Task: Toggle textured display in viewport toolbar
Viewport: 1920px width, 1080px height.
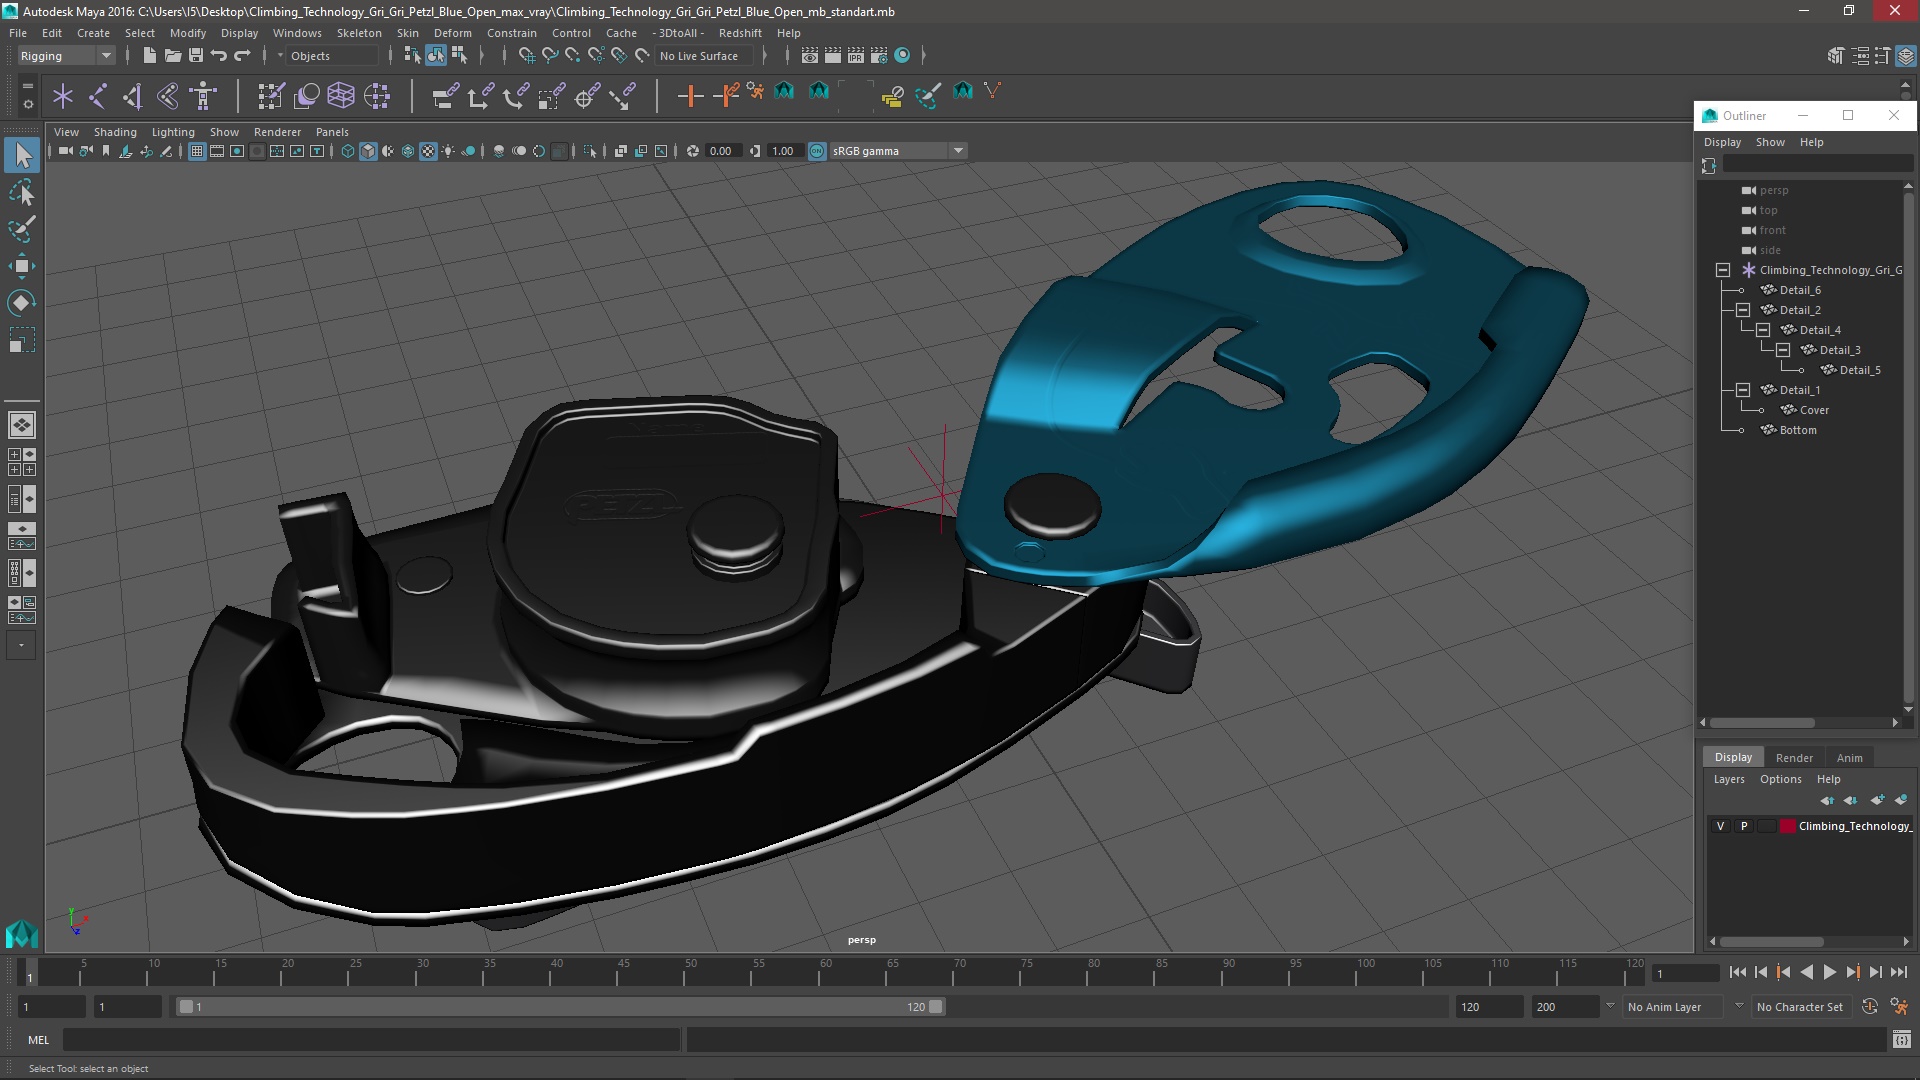Action: (428, 151)
